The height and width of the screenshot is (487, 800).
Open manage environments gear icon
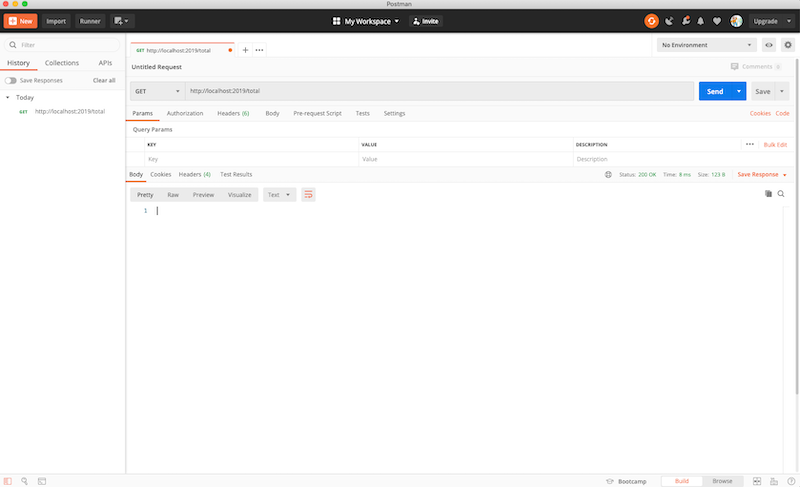pos(788,45)
